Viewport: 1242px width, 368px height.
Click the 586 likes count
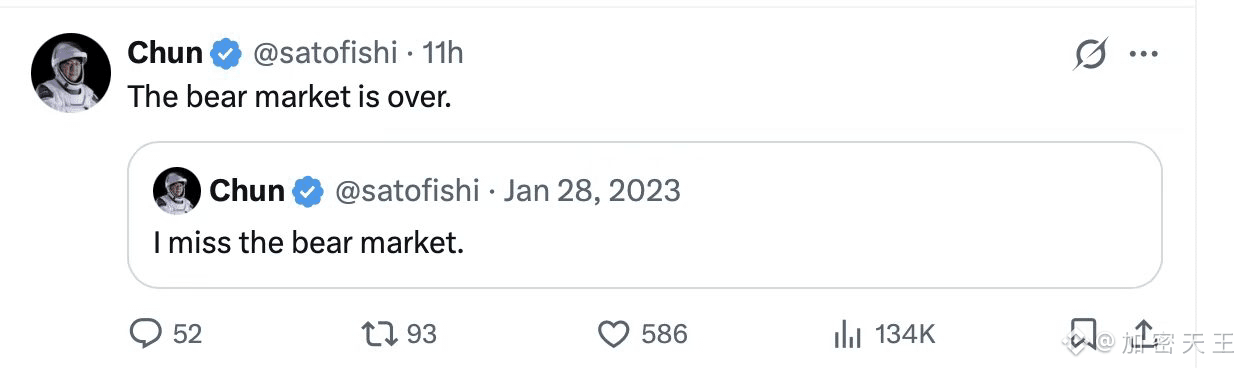(665, 334)
